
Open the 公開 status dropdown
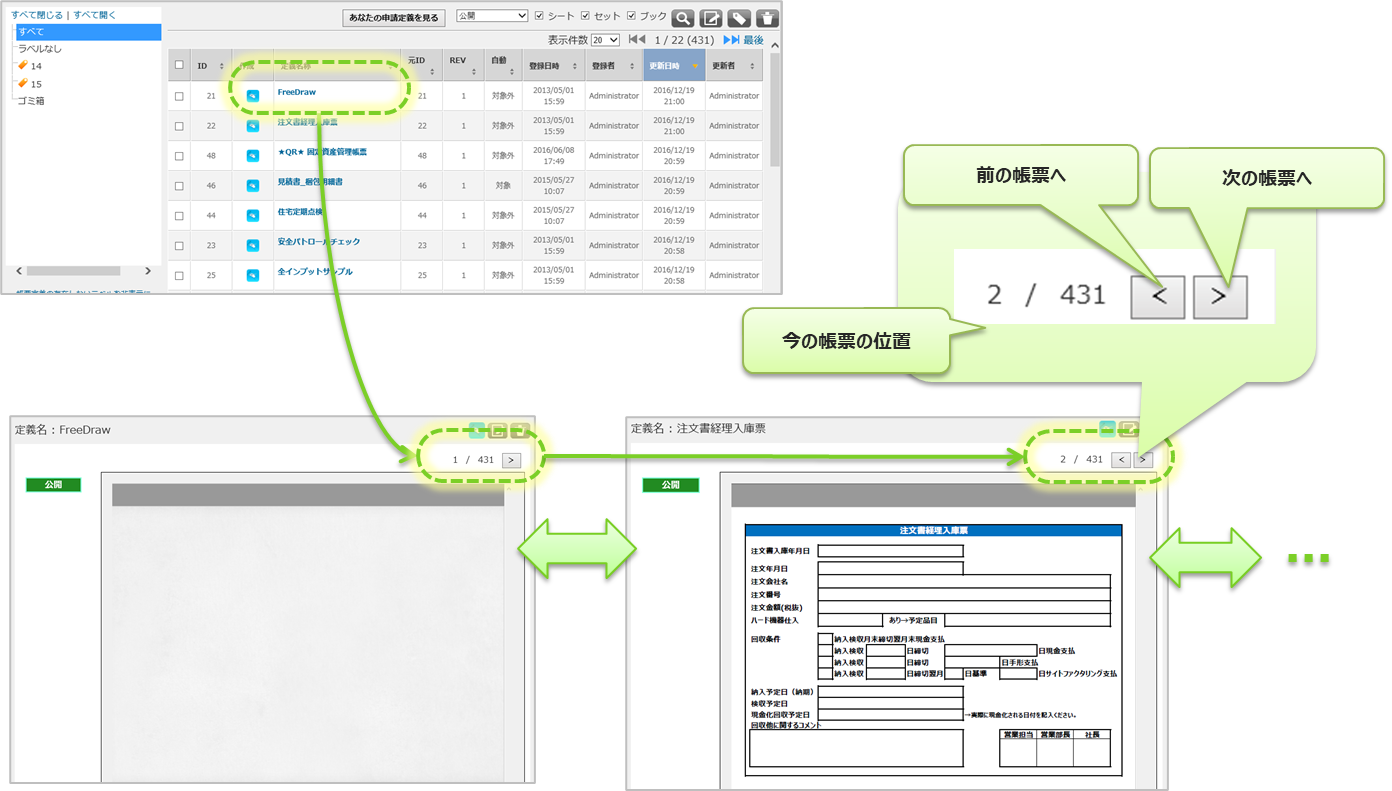point(491,16)
